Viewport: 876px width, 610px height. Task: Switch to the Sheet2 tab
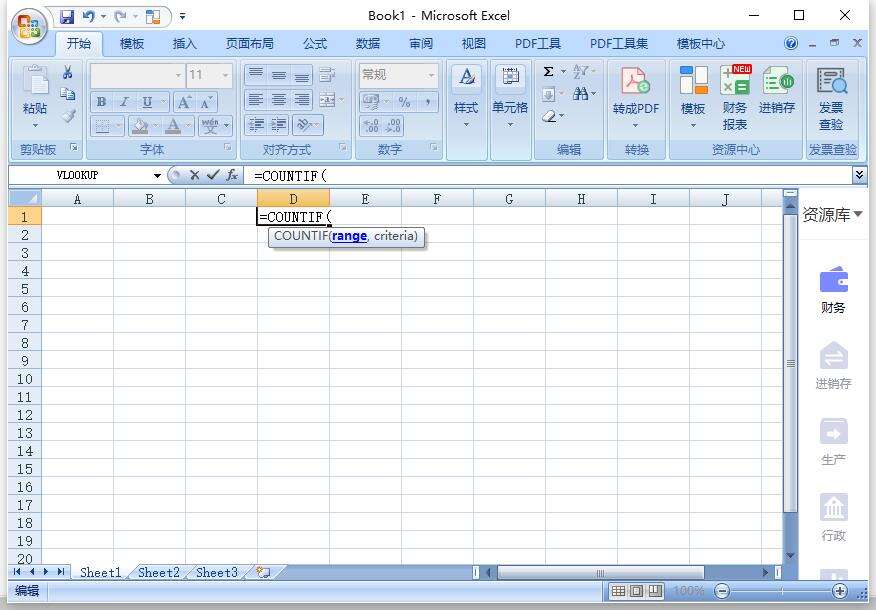tap(159, 573)
